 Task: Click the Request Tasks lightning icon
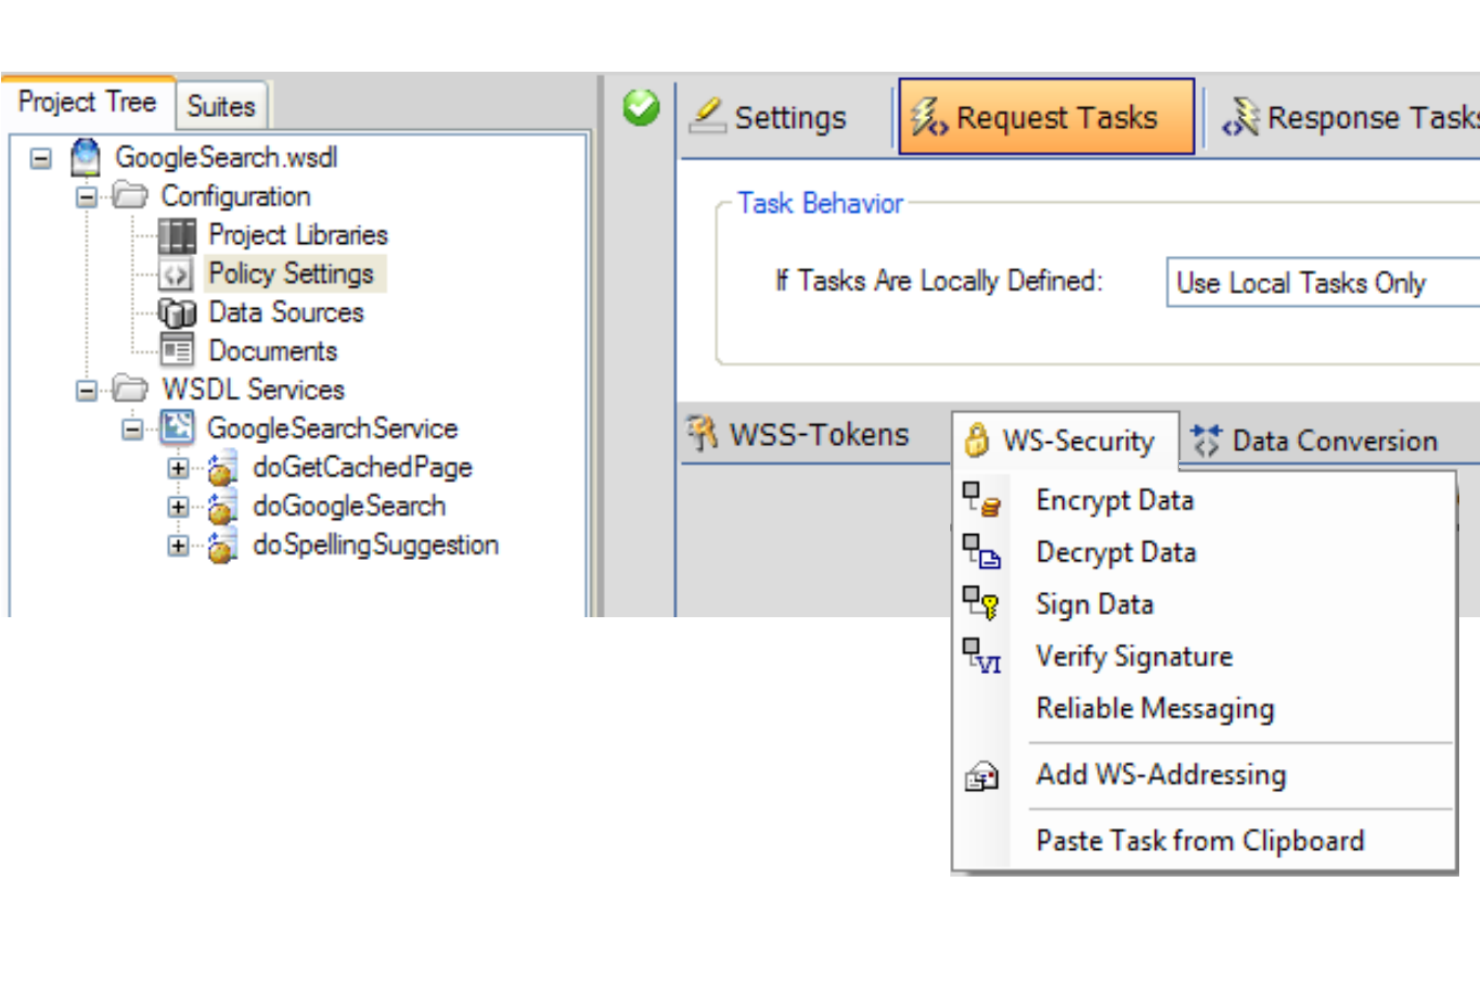[x=928, y=117]
